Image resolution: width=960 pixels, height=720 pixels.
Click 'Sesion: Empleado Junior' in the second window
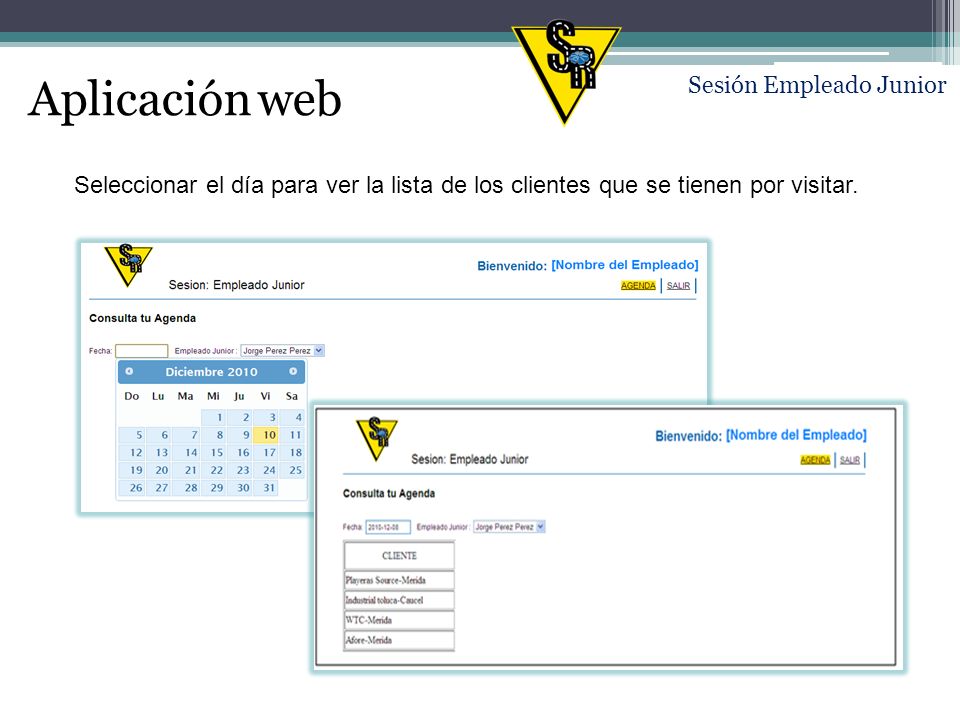click(x=470, y=459)
